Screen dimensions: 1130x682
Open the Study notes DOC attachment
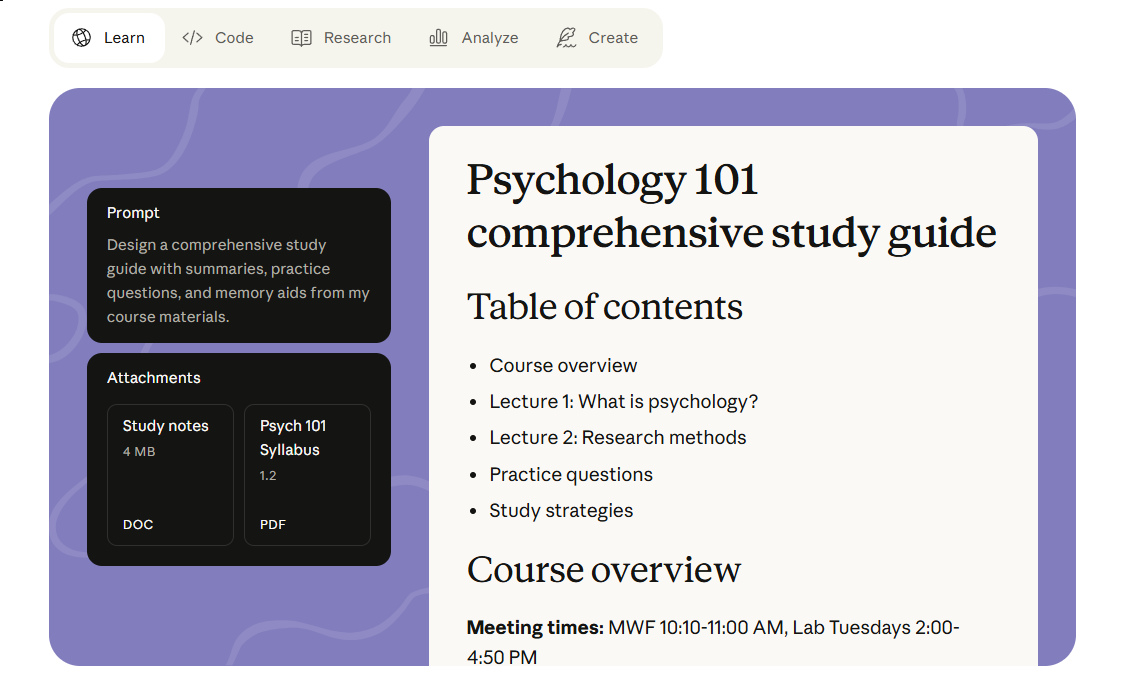coord(170,475)
